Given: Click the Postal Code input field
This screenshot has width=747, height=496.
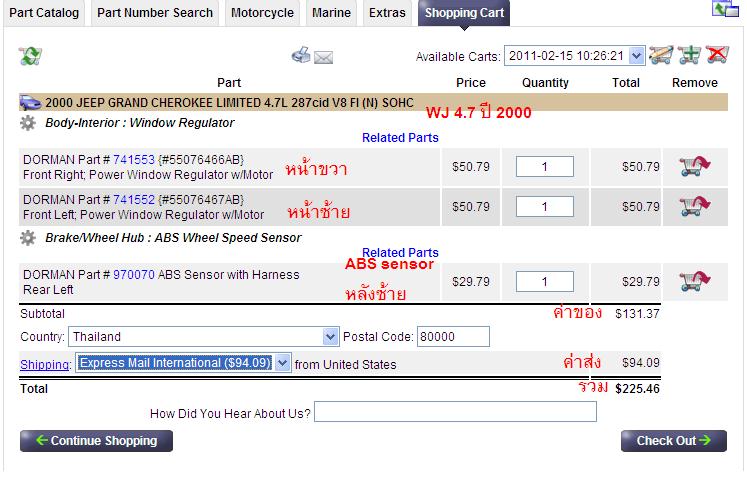Looking at the screenshot, I should click(453, 337).
